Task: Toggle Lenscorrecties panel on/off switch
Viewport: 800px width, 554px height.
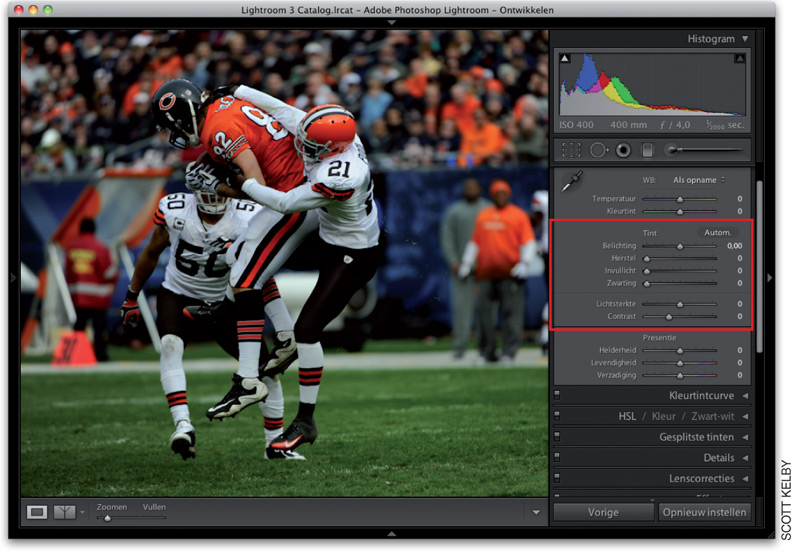Action: point(557,479)
